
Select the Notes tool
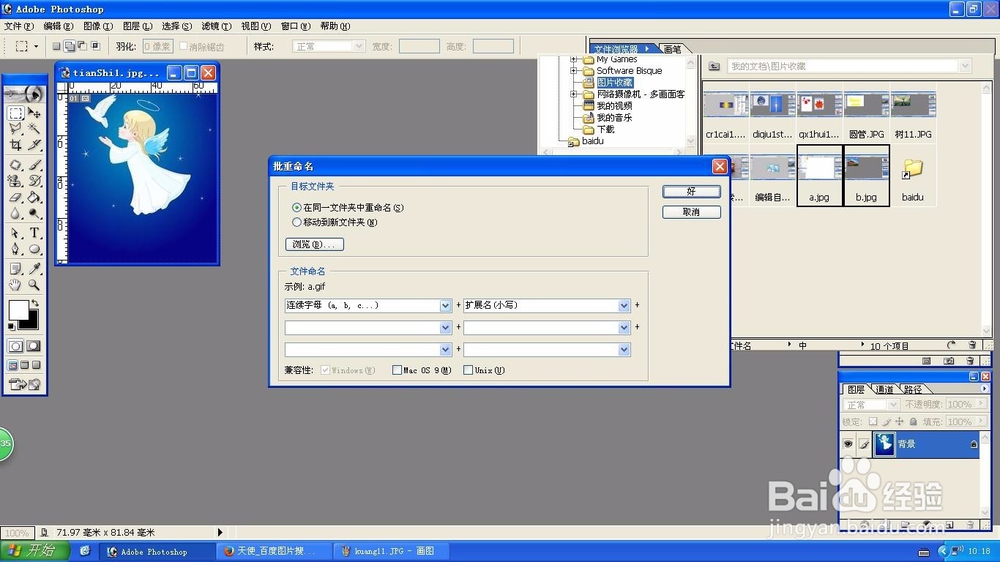[15, 269]
